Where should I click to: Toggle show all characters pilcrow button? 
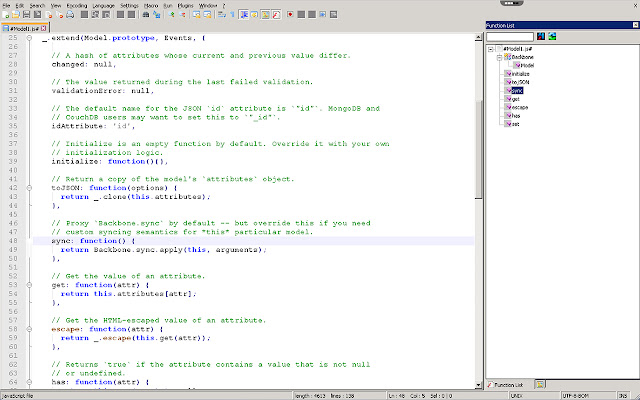pyautogui.click(x=232, y=15)
